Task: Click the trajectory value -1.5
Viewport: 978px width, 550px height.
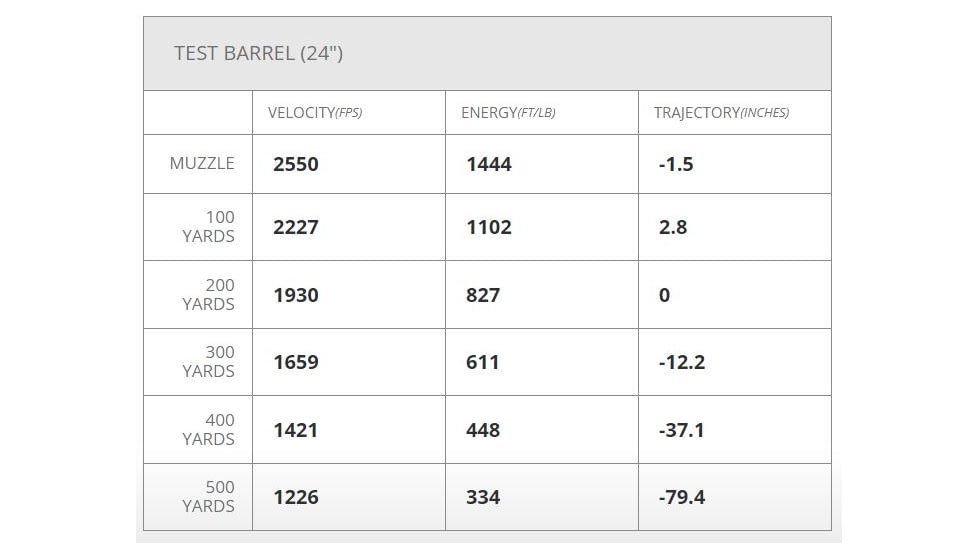Action: point(676,164)
